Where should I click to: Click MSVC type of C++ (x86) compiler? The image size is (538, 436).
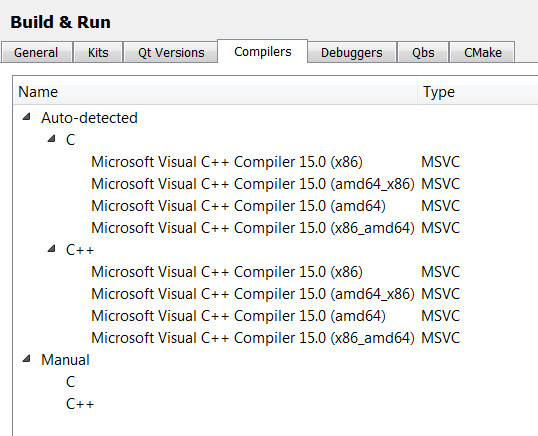pyautogui.click(x=441, y=272)
